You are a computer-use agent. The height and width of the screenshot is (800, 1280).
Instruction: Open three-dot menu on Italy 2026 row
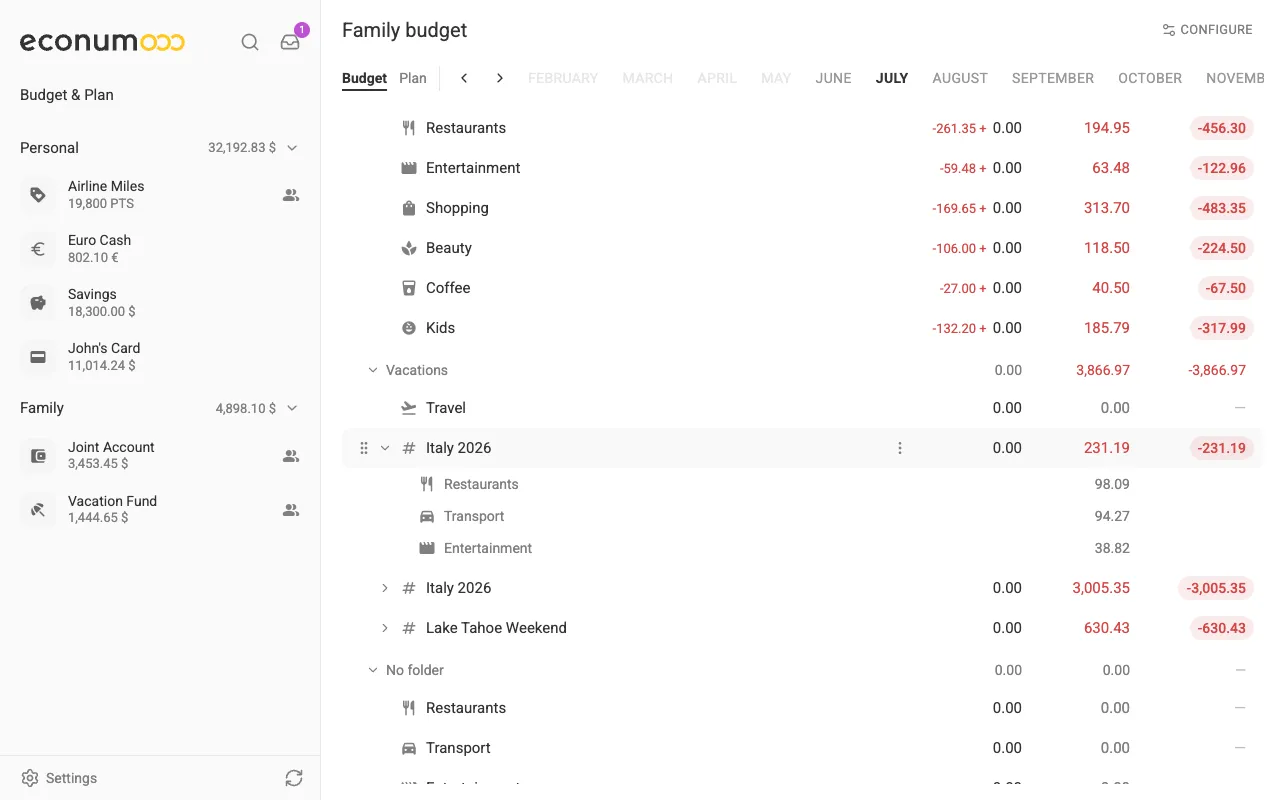900,448
